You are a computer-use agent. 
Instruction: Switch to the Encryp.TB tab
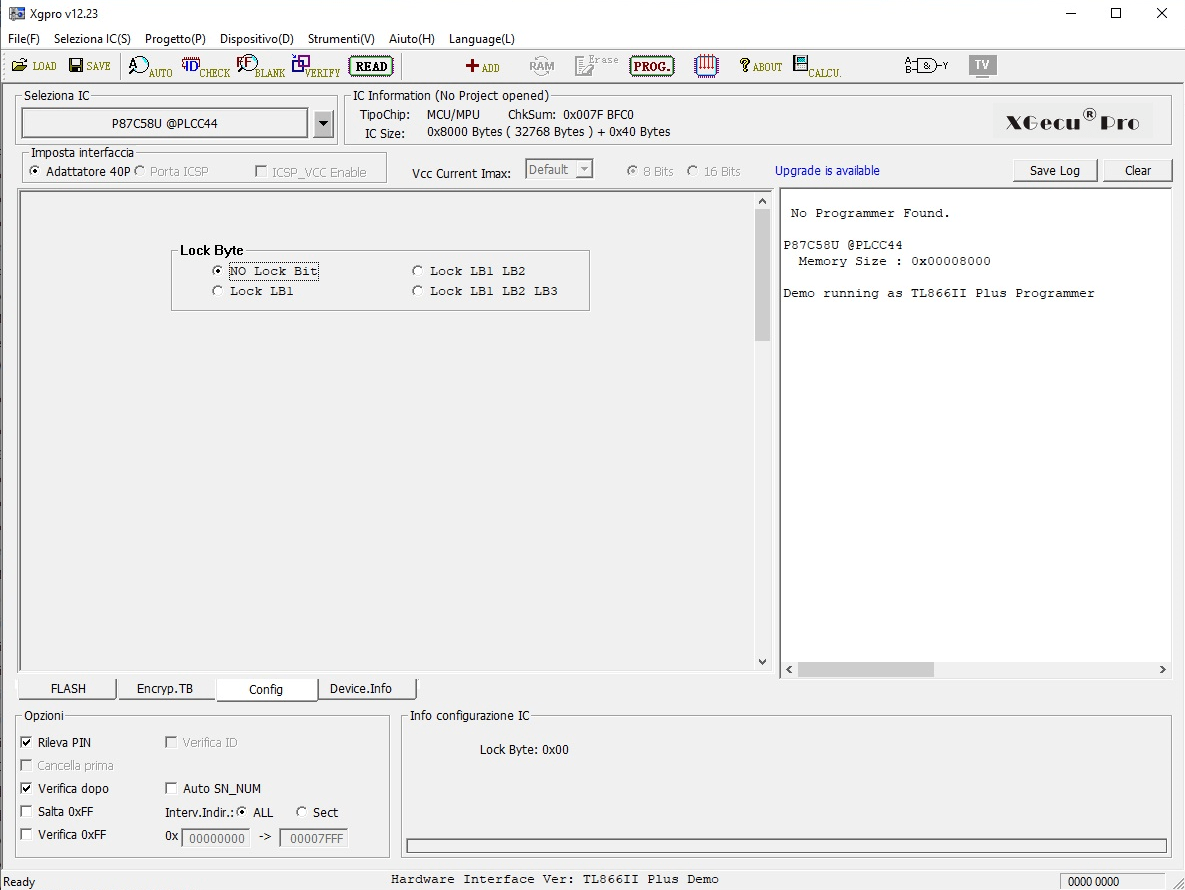[x=165, y=689]
